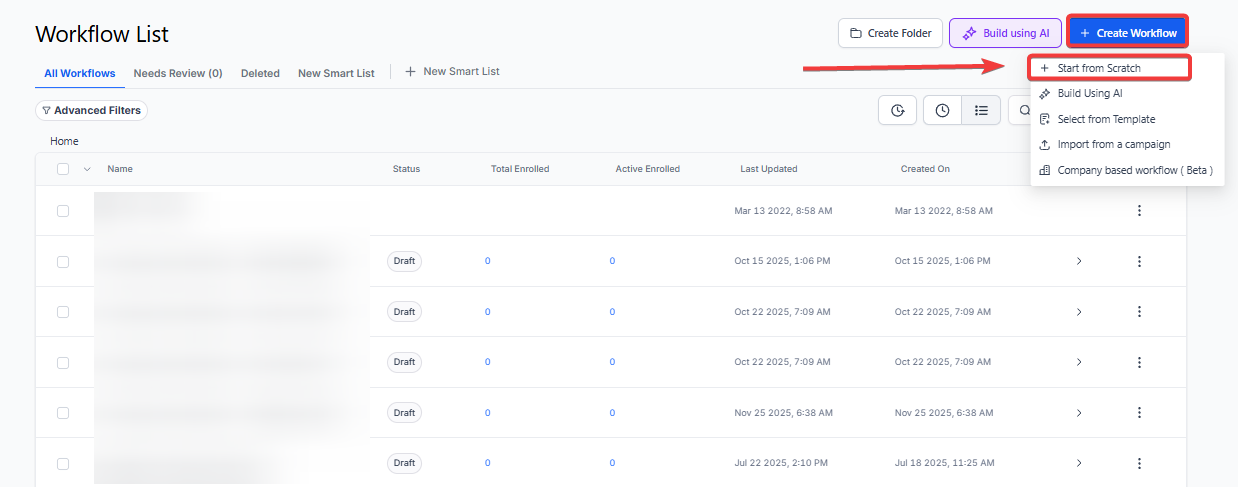
Task: Click the Create Folder button
Action: click(890, 33)
